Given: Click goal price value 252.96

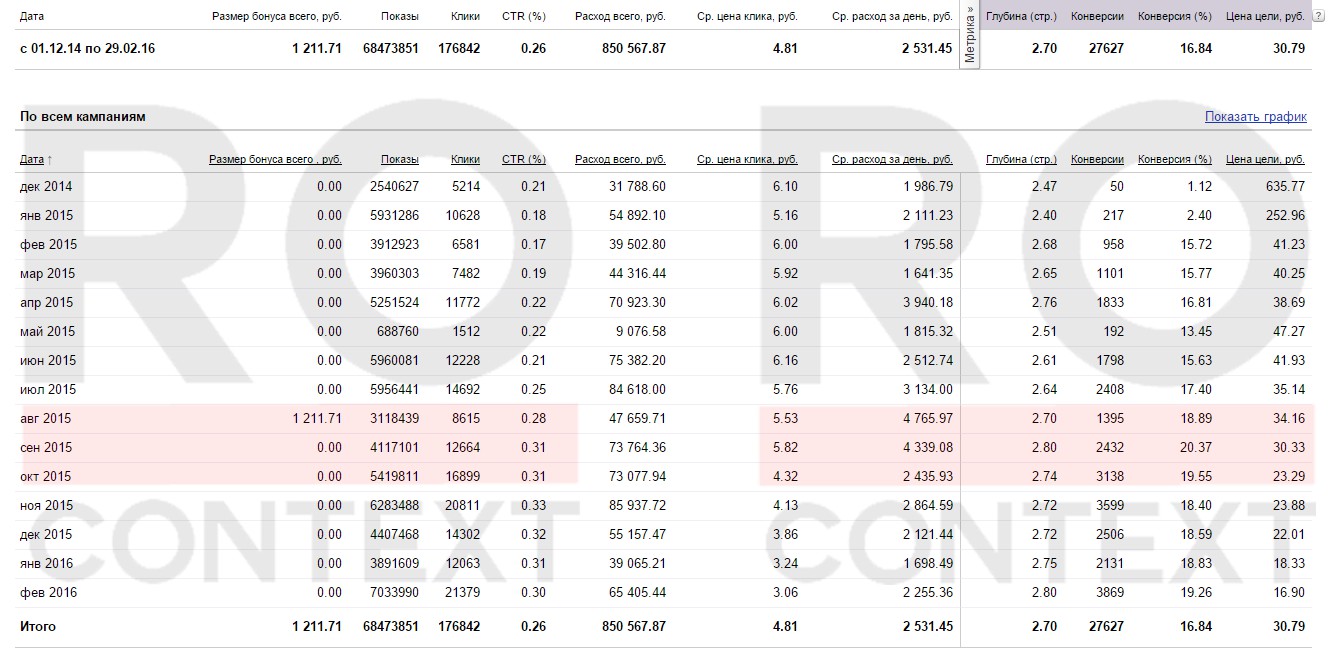Looking at the screenshot, I should point(1285,215).
